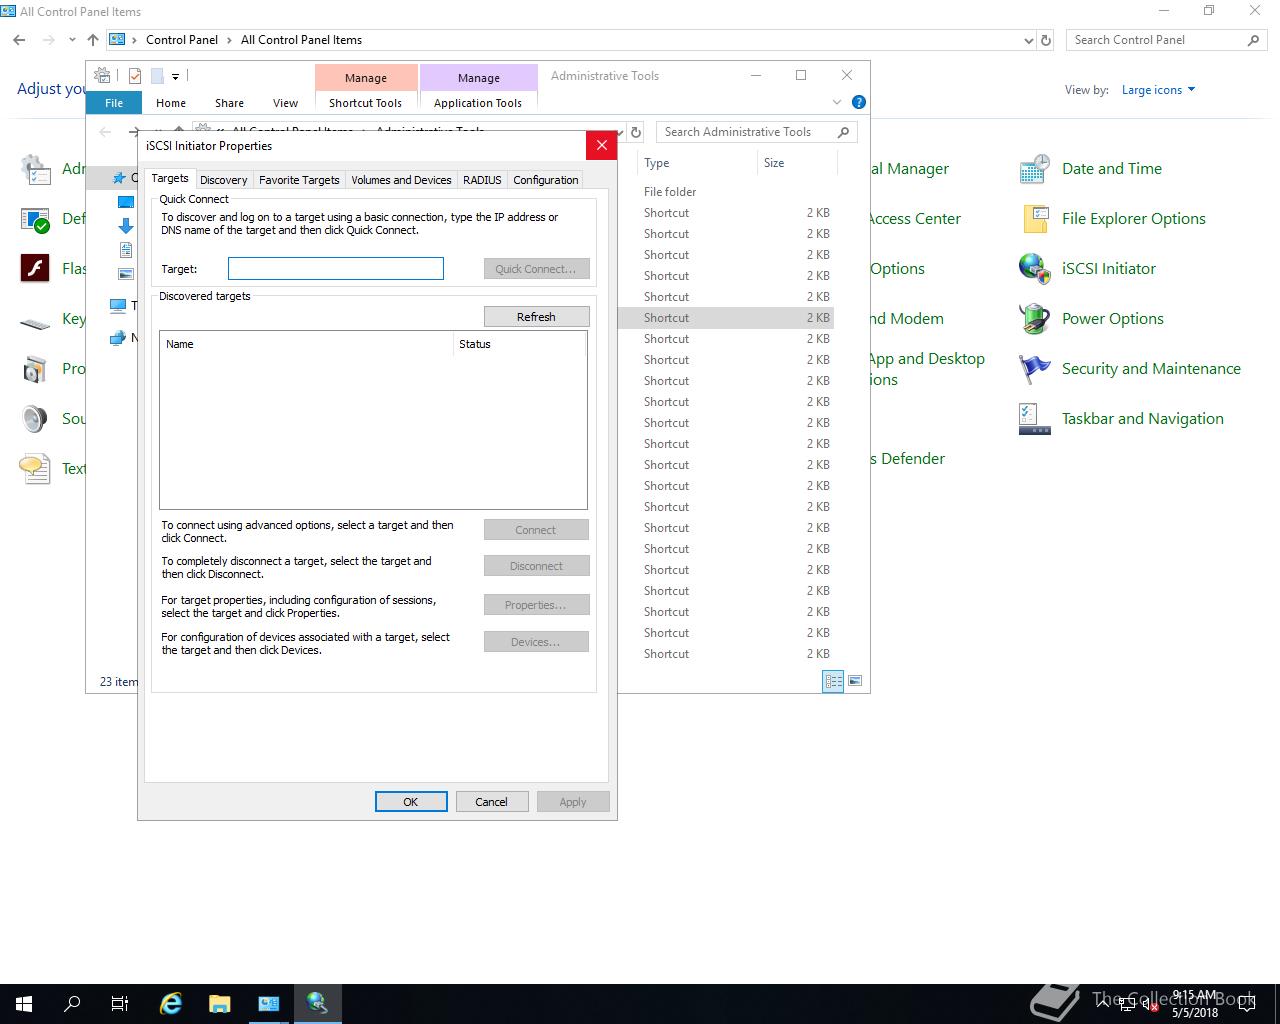Click the Text to Speech icon
Viewport: 1280px width, 1024px height.
click(x=35, y=468)
